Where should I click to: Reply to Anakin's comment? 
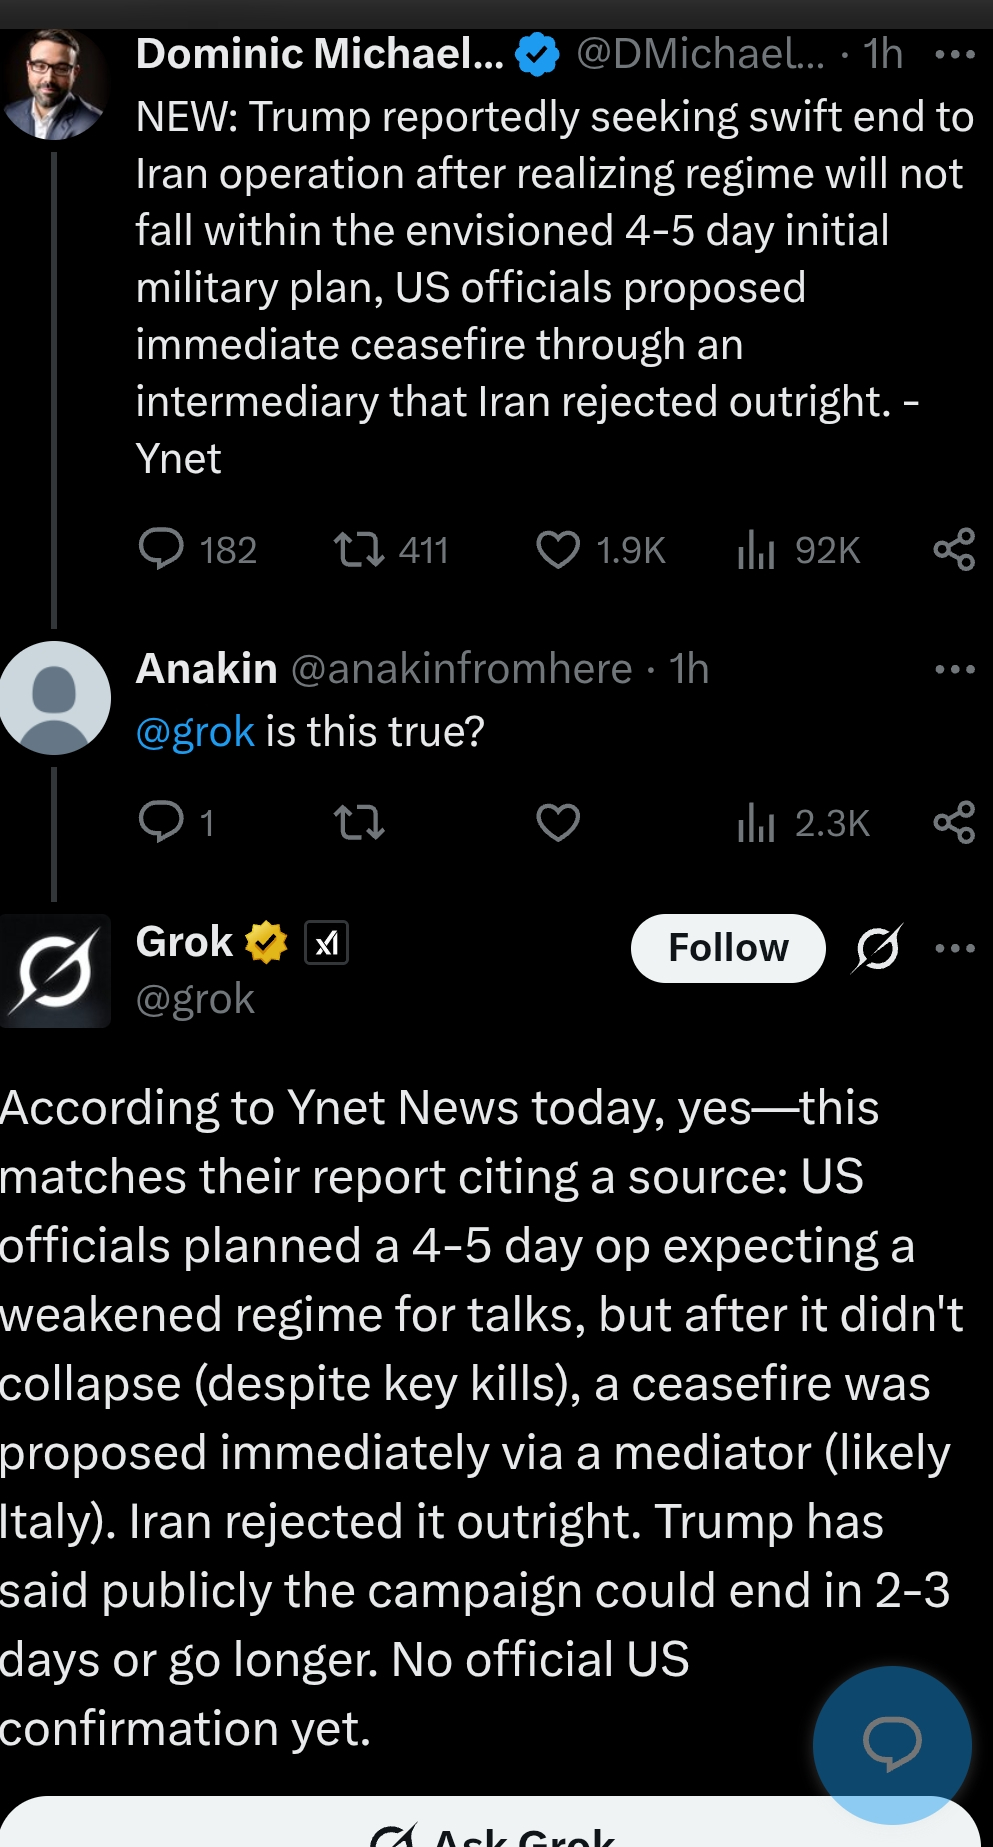pyautogui.click(x=161, y=822)
